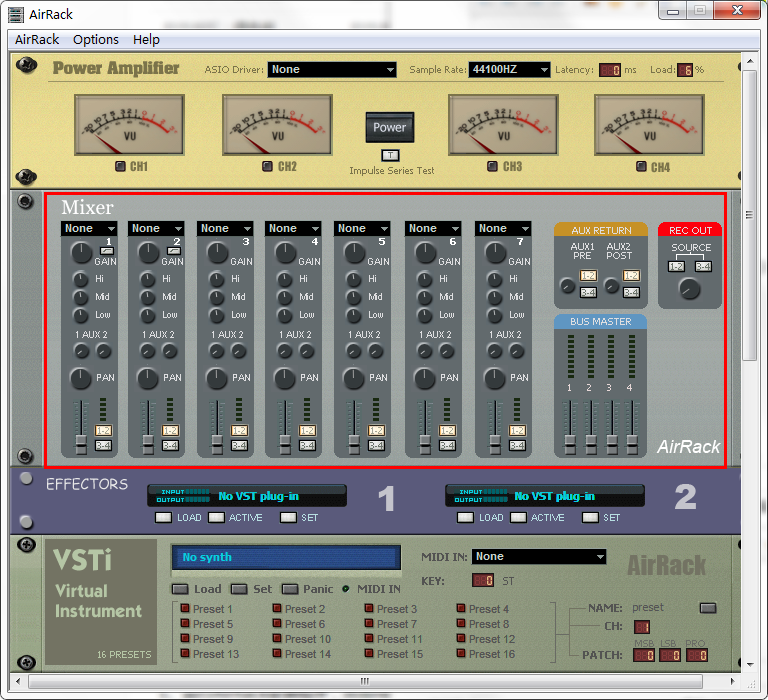Click the Bus Master fader 1
Screen dimensions: 768x700
coord(569,441)
